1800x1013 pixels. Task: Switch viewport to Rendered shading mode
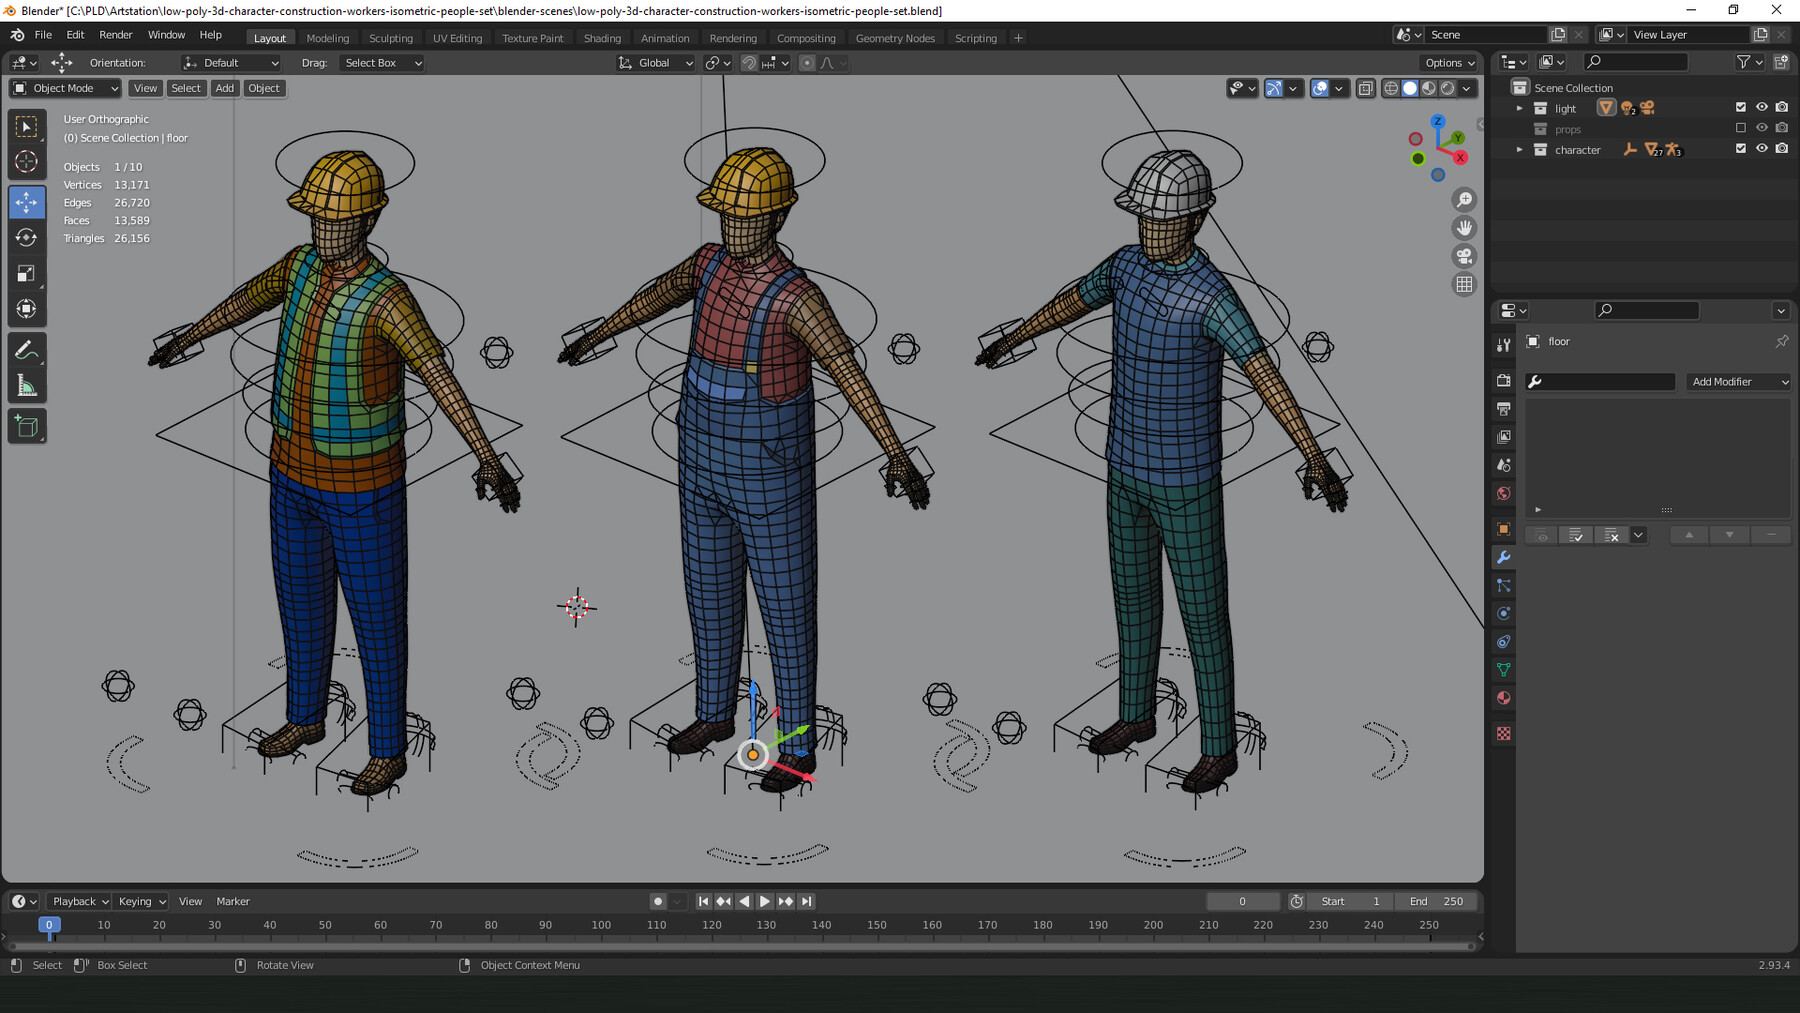click(x=1447, y=88)
